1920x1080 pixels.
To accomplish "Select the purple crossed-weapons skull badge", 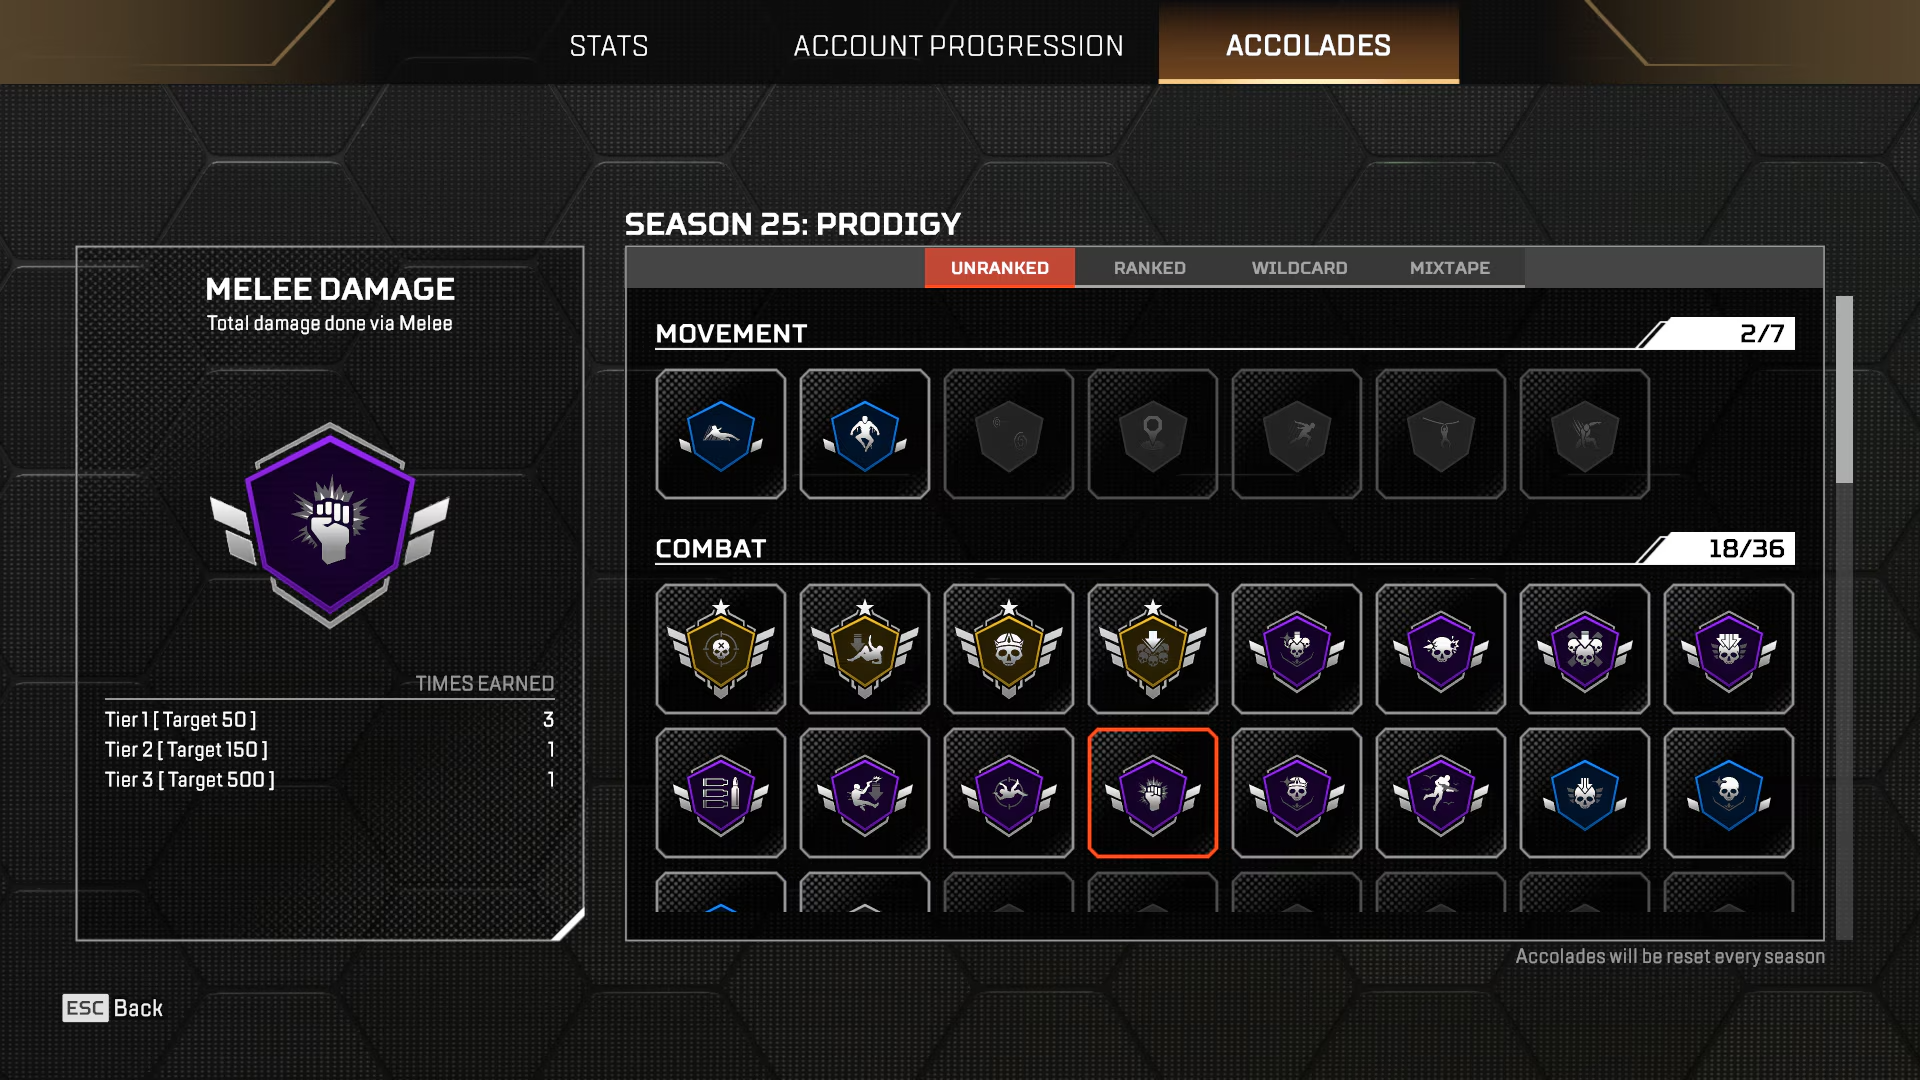I will pyautogui.click(x=1585, y=649).
